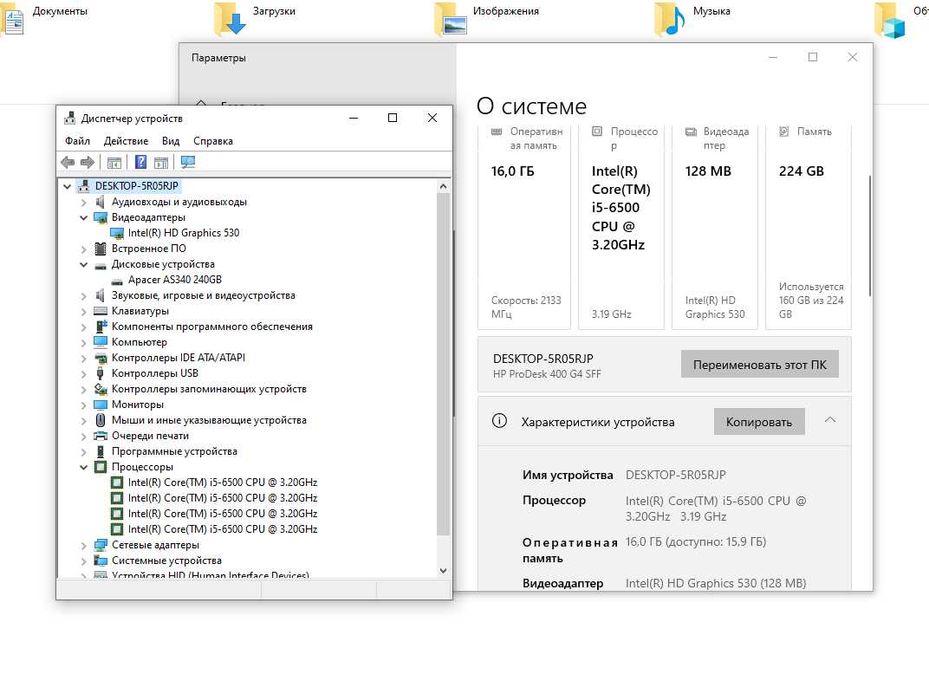The width and height of the screenshot is (929, 699).
Task: Click Device Manager scrollbar up arrow
Action: tap(443, 186)
